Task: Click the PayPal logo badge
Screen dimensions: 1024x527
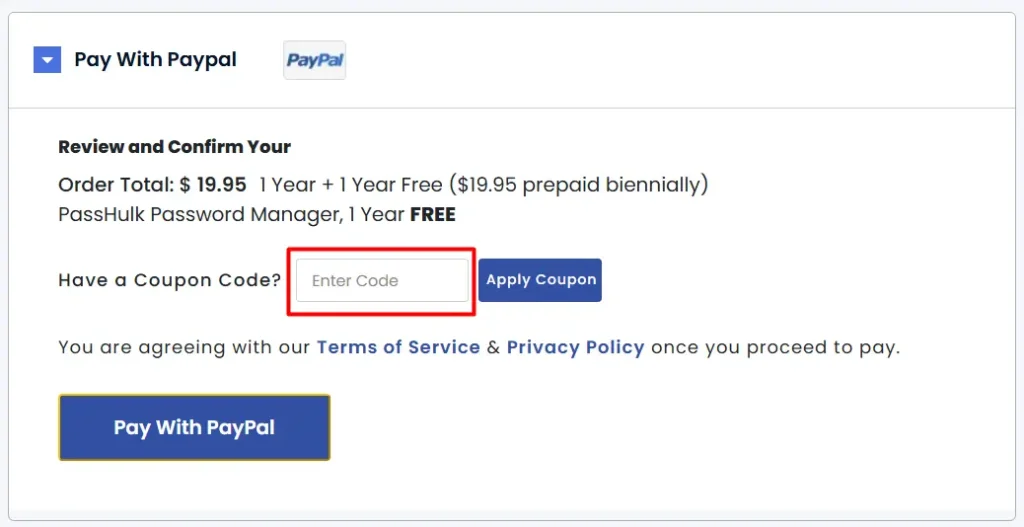Action: (x=314, y=60)
